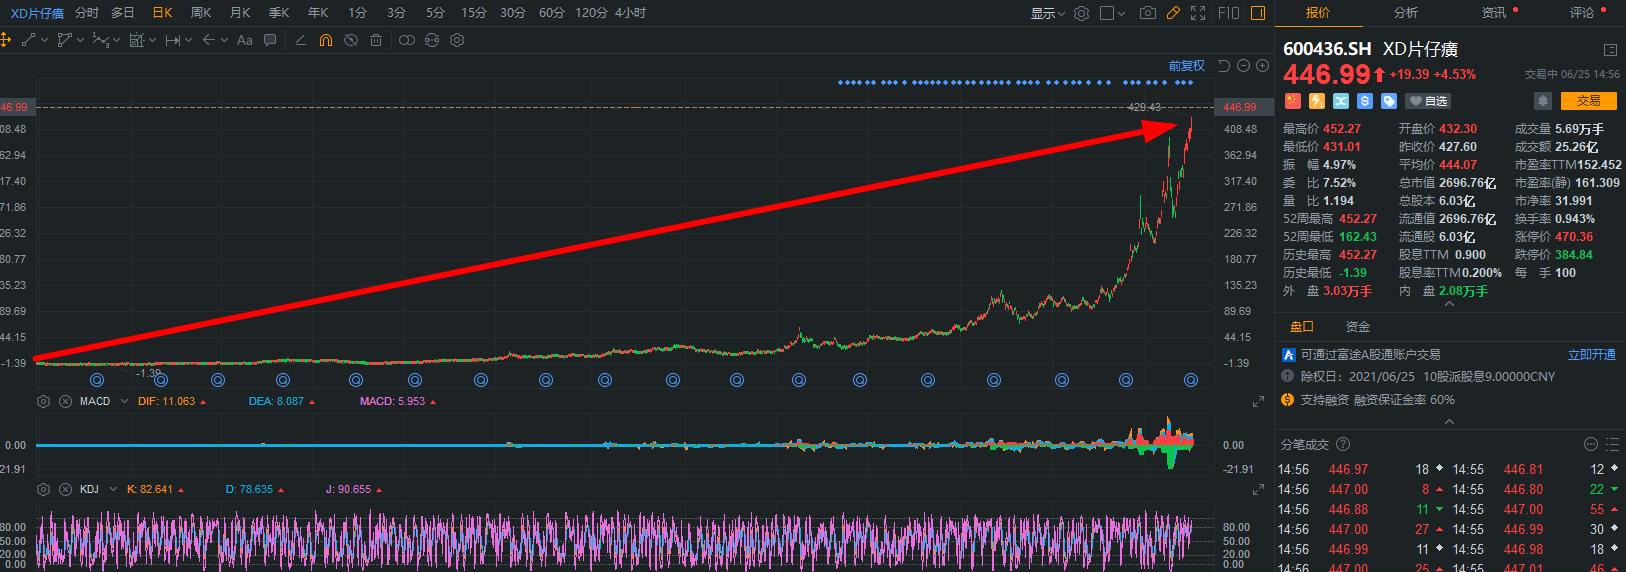Maximize the MACD sub-chart panel

point(1258,401)
